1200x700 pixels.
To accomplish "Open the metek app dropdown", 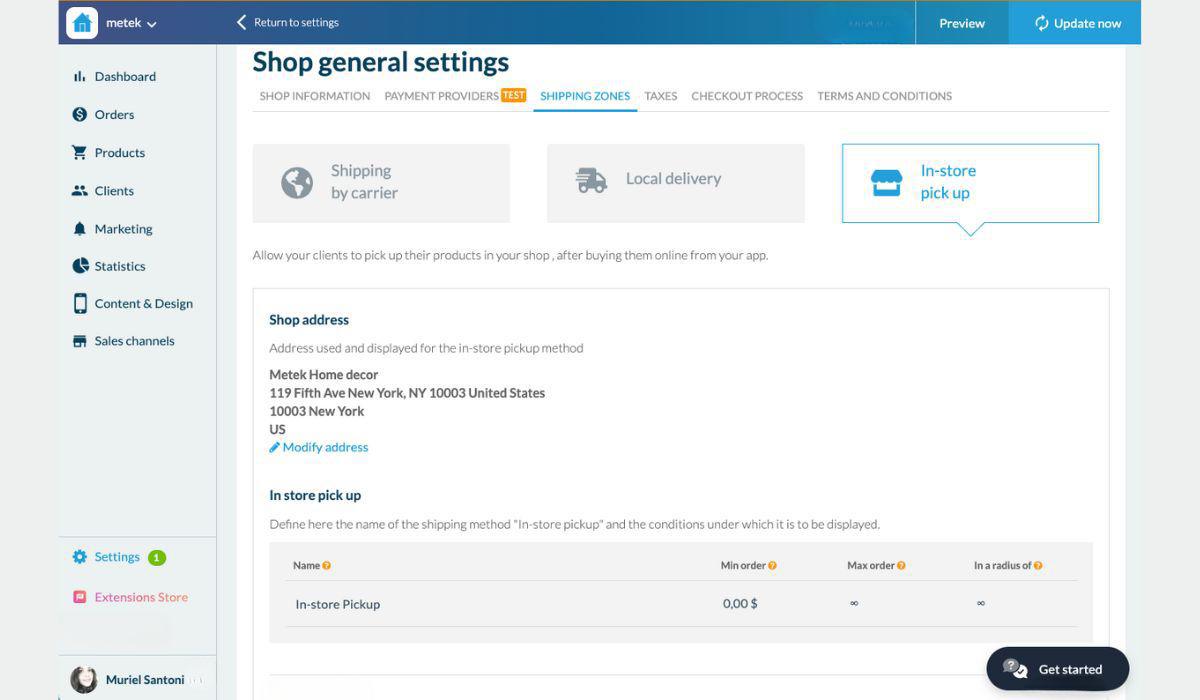I will pyautogui.click(x=131, y=23).
